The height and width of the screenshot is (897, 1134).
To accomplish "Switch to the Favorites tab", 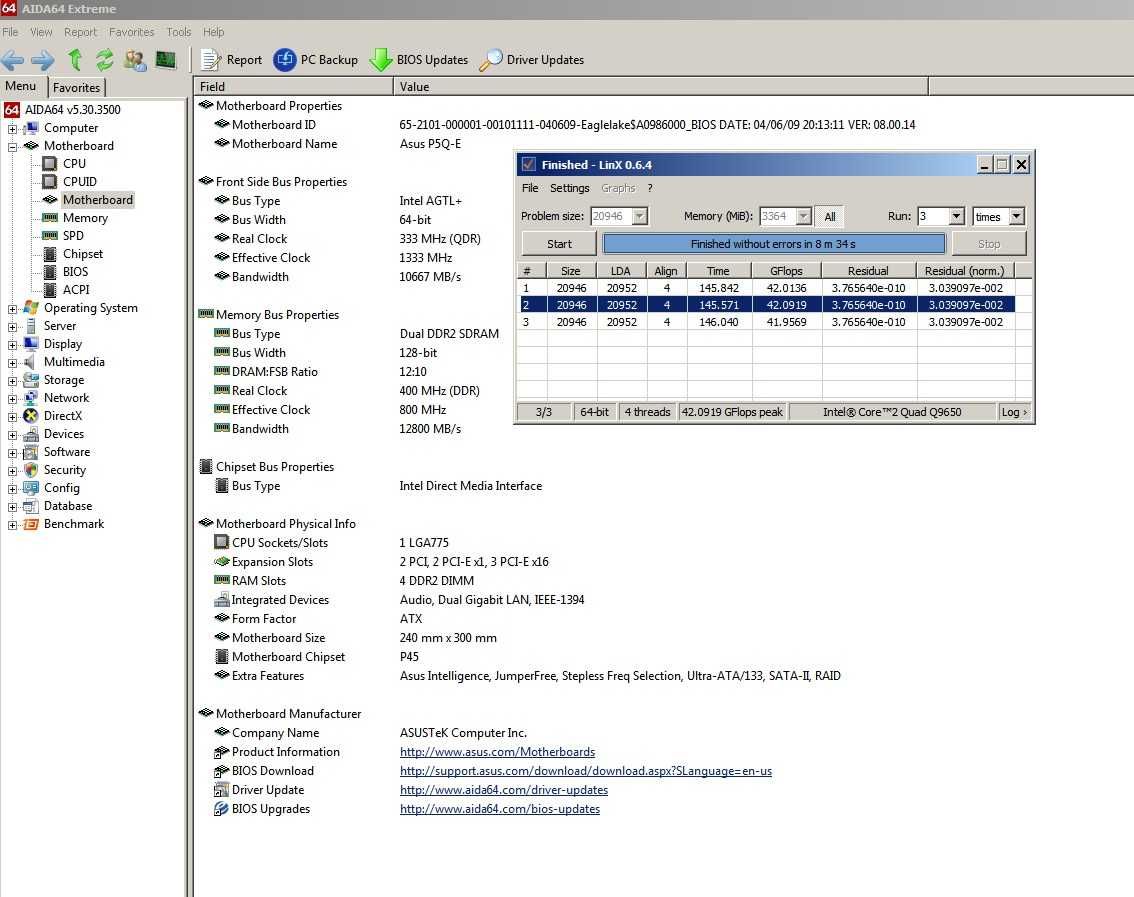I will [x=77, y=87].
